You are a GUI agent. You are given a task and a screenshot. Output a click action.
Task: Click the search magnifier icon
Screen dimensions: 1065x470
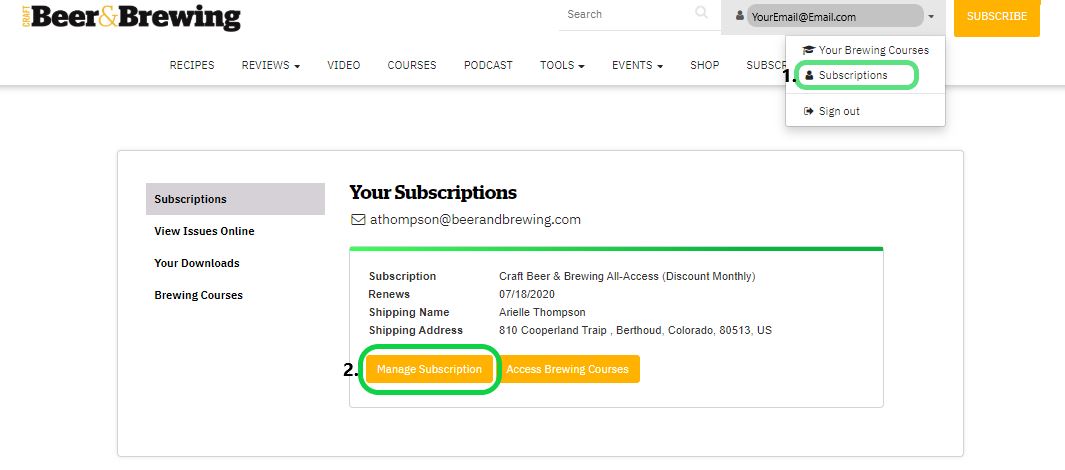[702, 13]
